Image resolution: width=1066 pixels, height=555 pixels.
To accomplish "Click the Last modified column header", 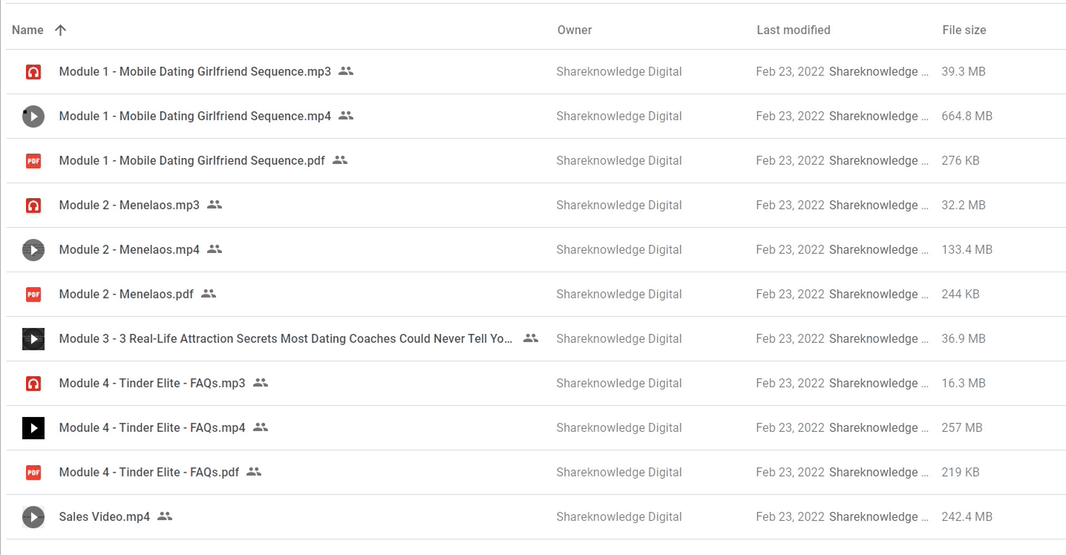I will tap(793, 30).
